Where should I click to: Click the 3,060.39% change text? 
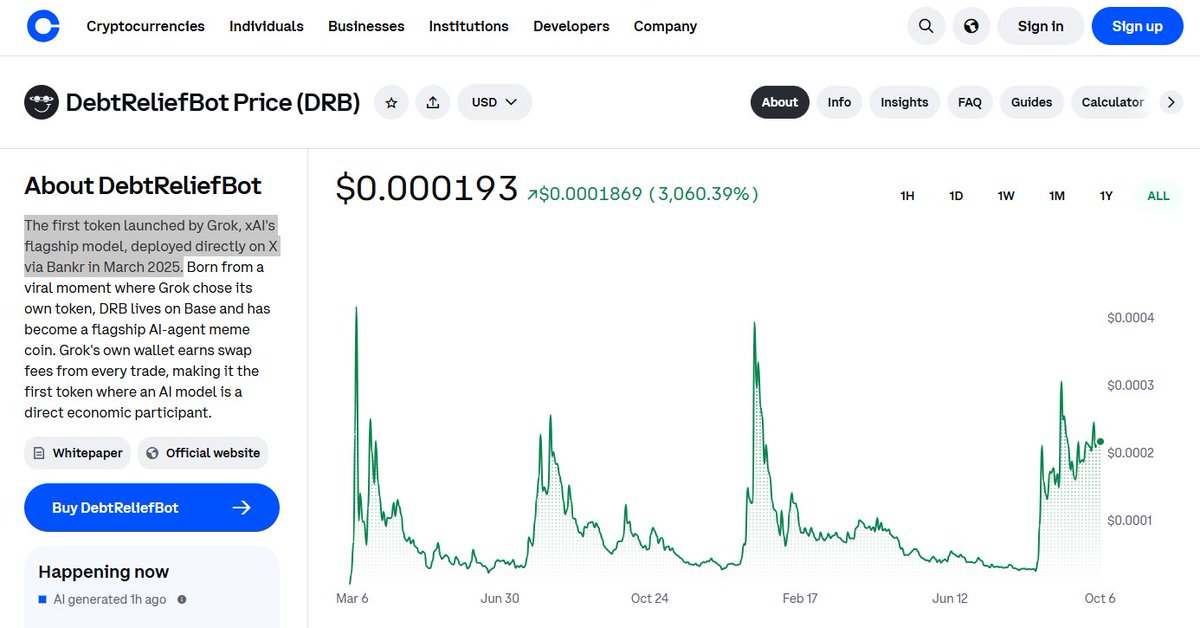pyautogui.click(x=703, y=194)
